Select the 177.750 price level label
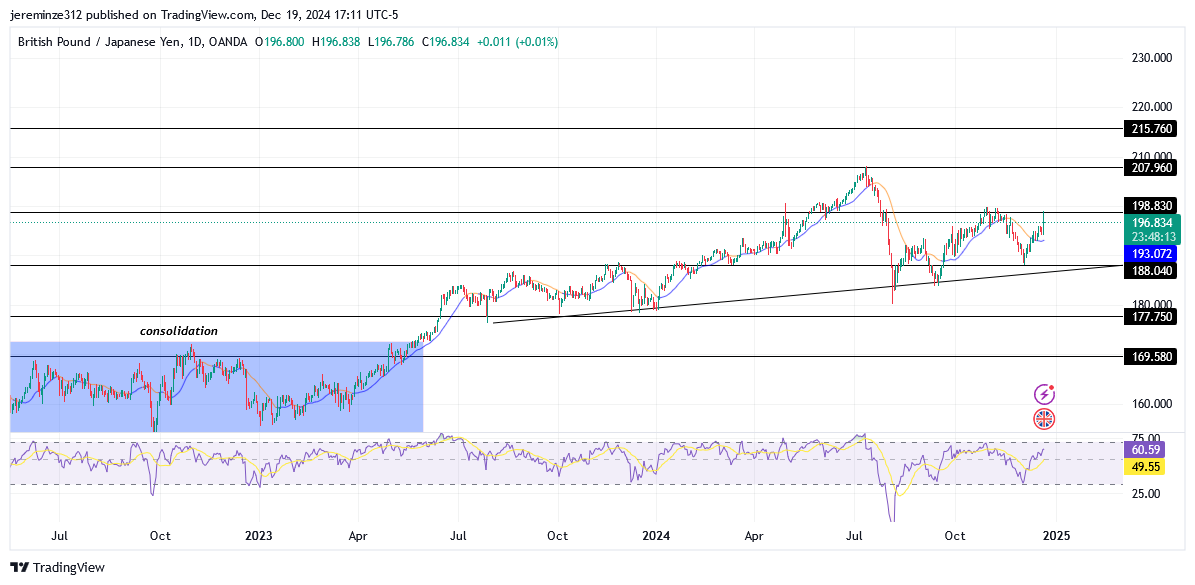The width and height of the screenshot is (1195, 585). coord(1149,317)
